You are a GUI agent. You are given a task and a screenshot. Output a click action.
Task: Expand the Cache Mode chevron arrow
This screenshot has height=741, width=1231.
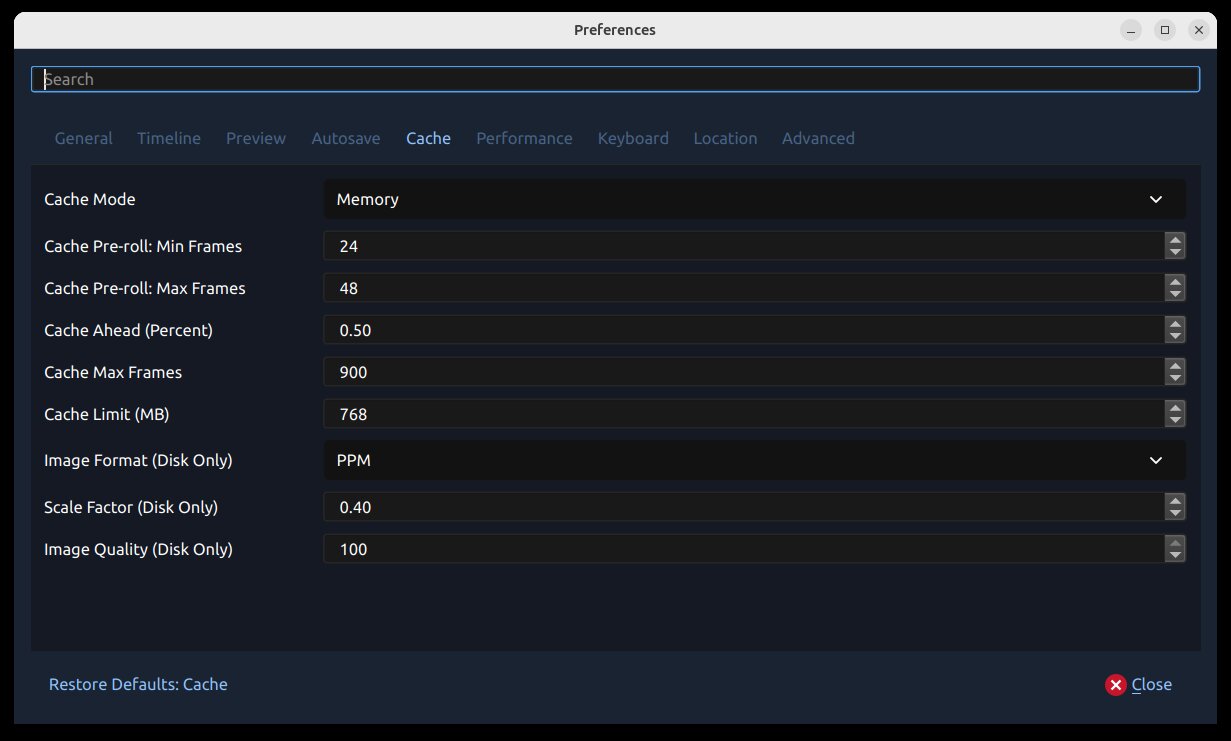[x=1156, y=199]
